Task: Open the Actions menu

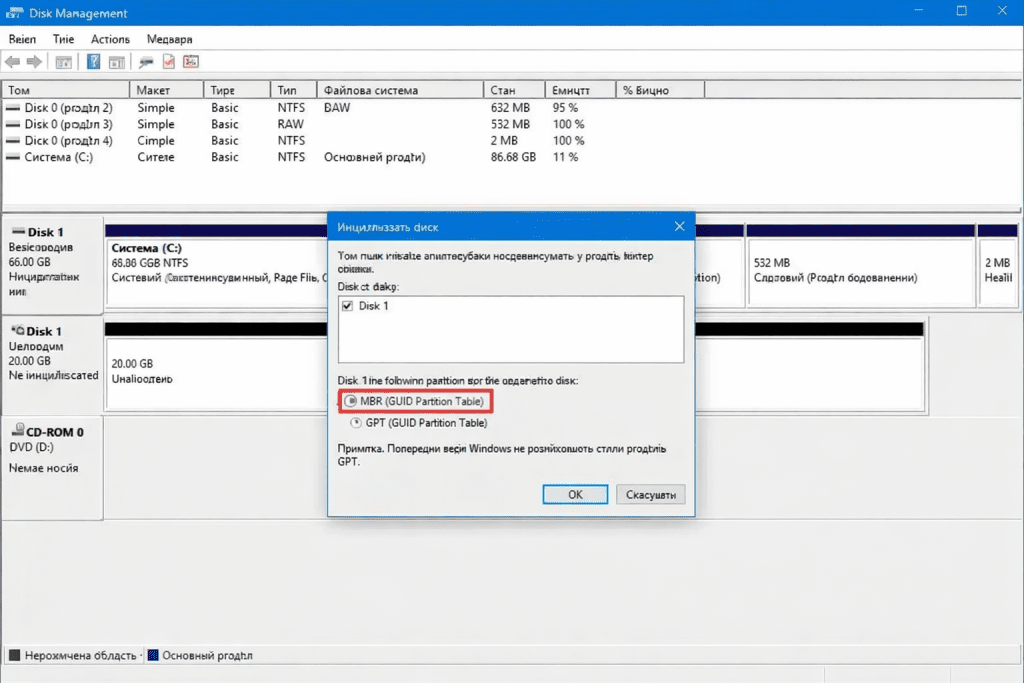Action: [110, 39]
